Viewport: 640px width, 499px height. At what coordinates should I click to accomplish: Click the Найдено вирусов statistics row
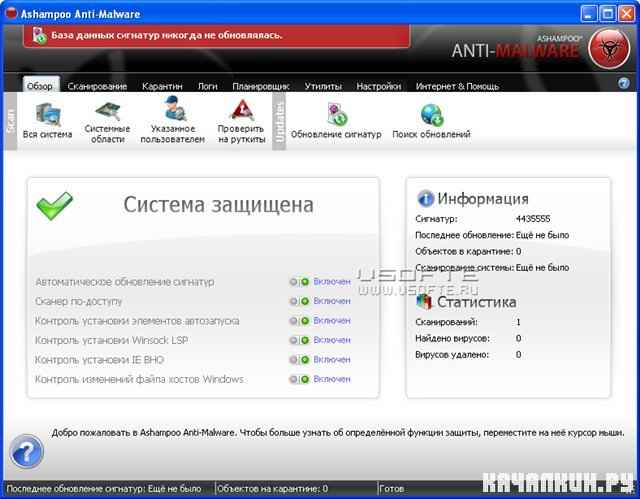[468, 338]
